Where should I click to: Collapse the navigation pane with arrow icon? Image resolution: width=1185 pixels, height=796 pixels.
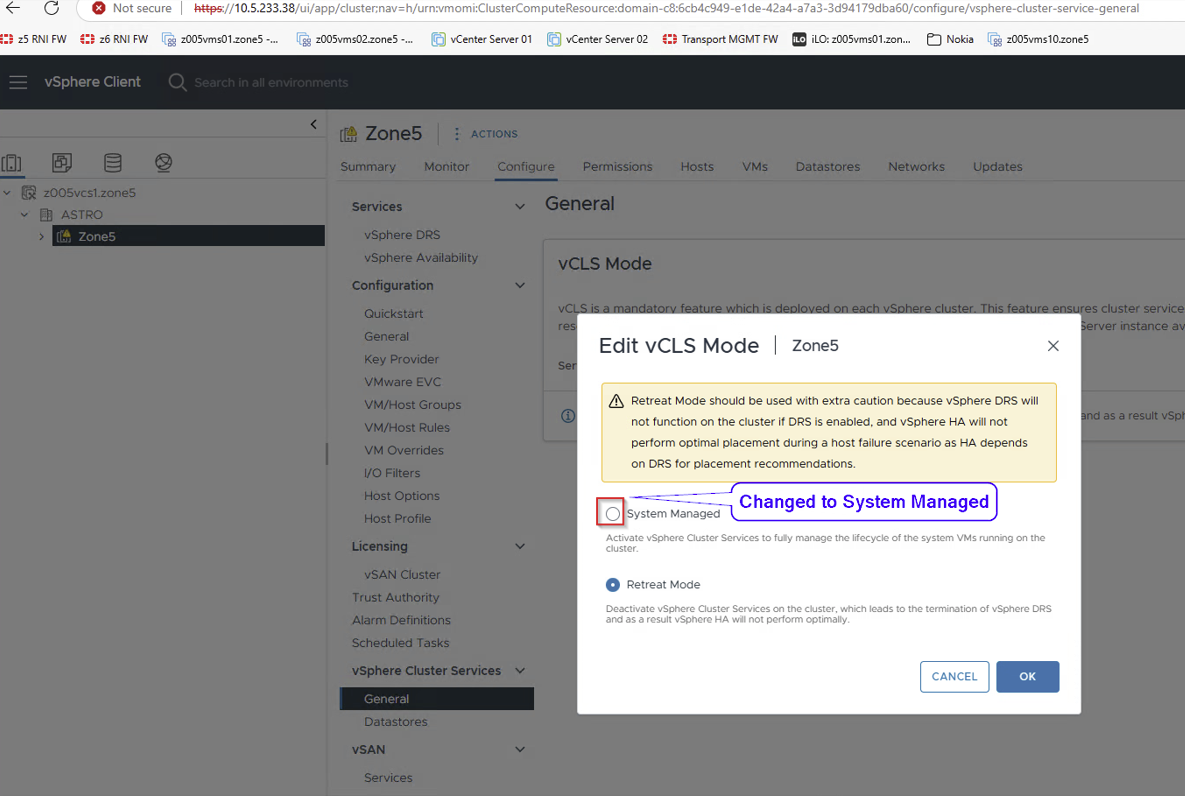[314, 124]
